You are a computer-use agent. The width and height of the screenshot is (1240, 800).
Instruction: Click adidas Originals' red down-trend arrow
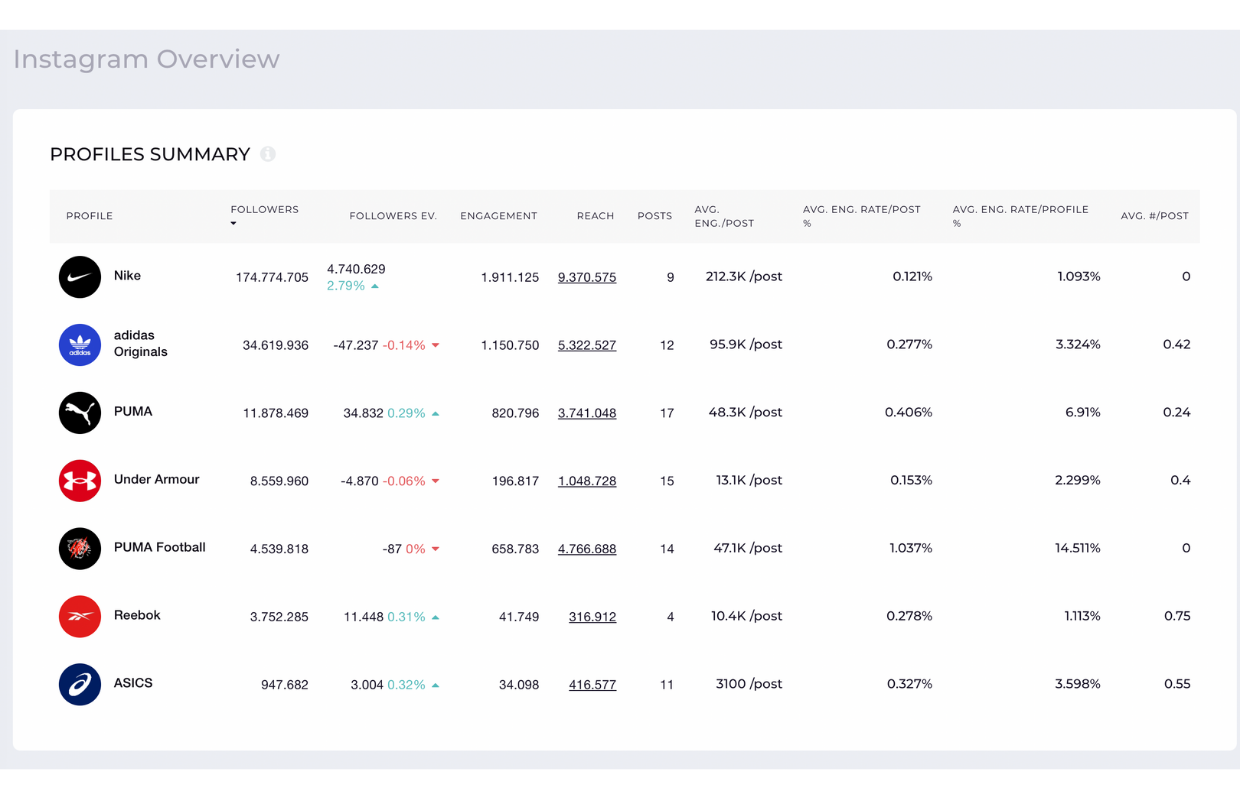(436, 345)
